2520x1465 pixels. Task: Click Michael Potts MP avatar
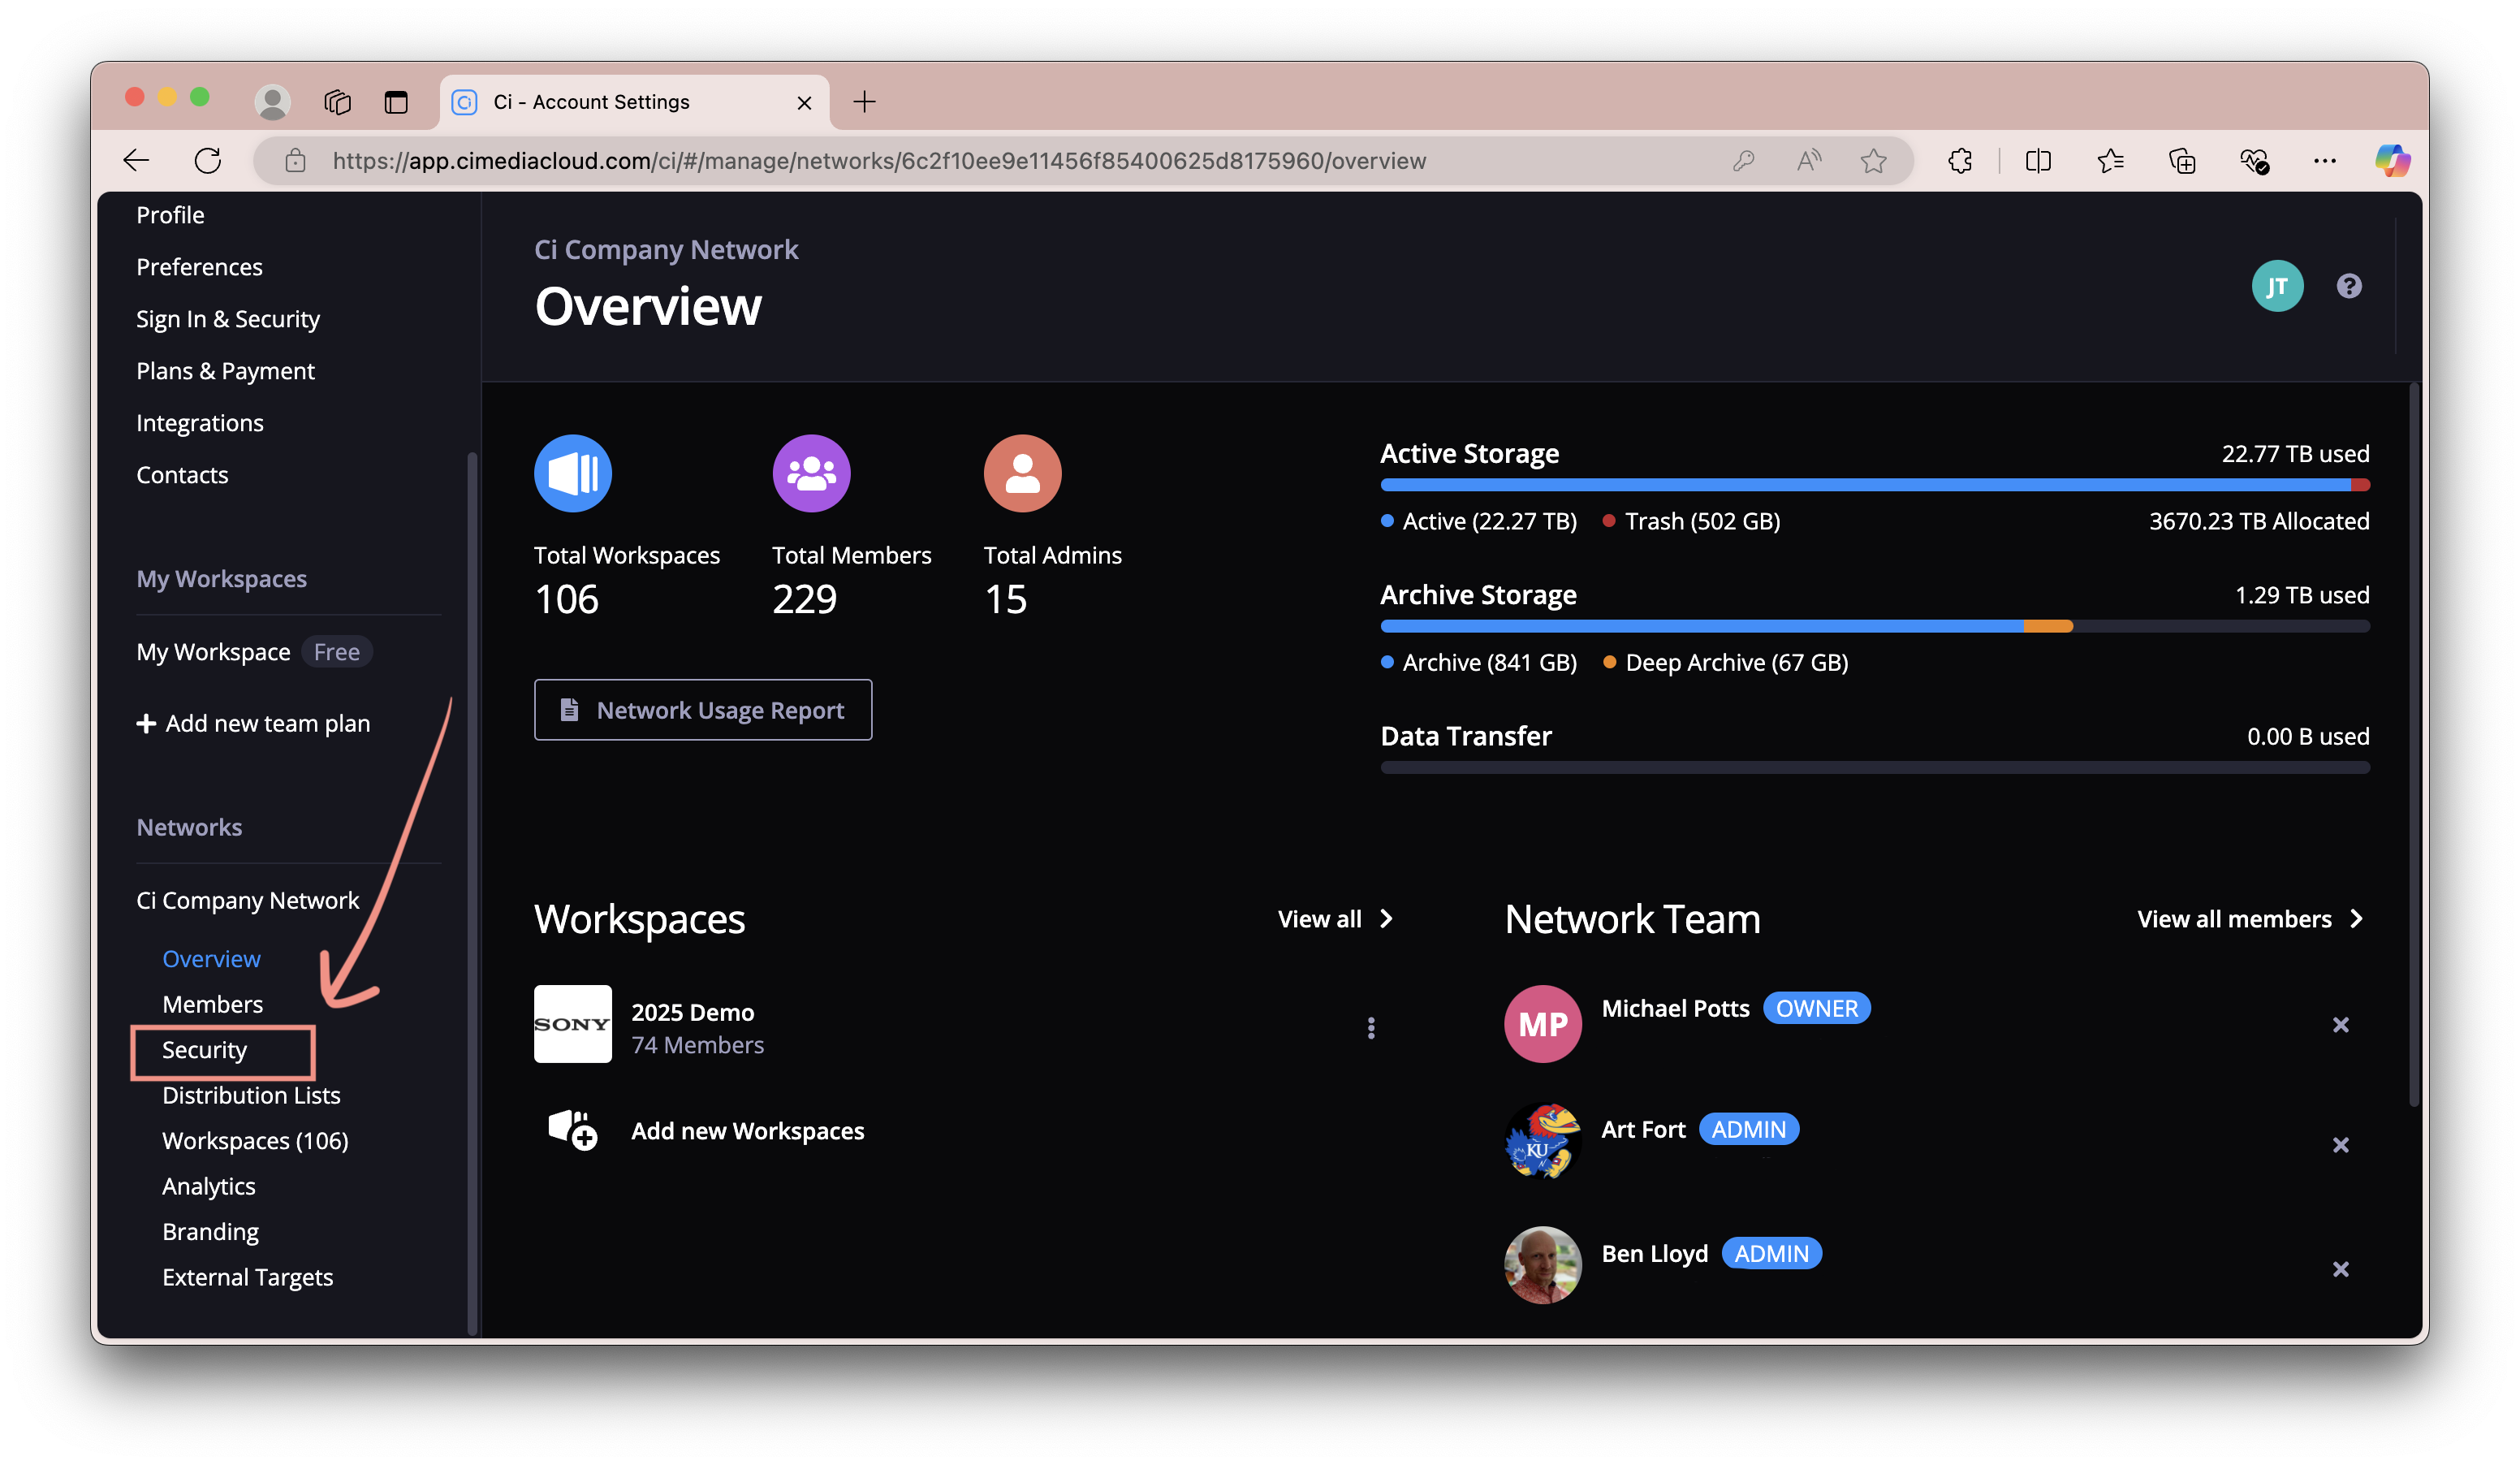click(1543, 1024)
